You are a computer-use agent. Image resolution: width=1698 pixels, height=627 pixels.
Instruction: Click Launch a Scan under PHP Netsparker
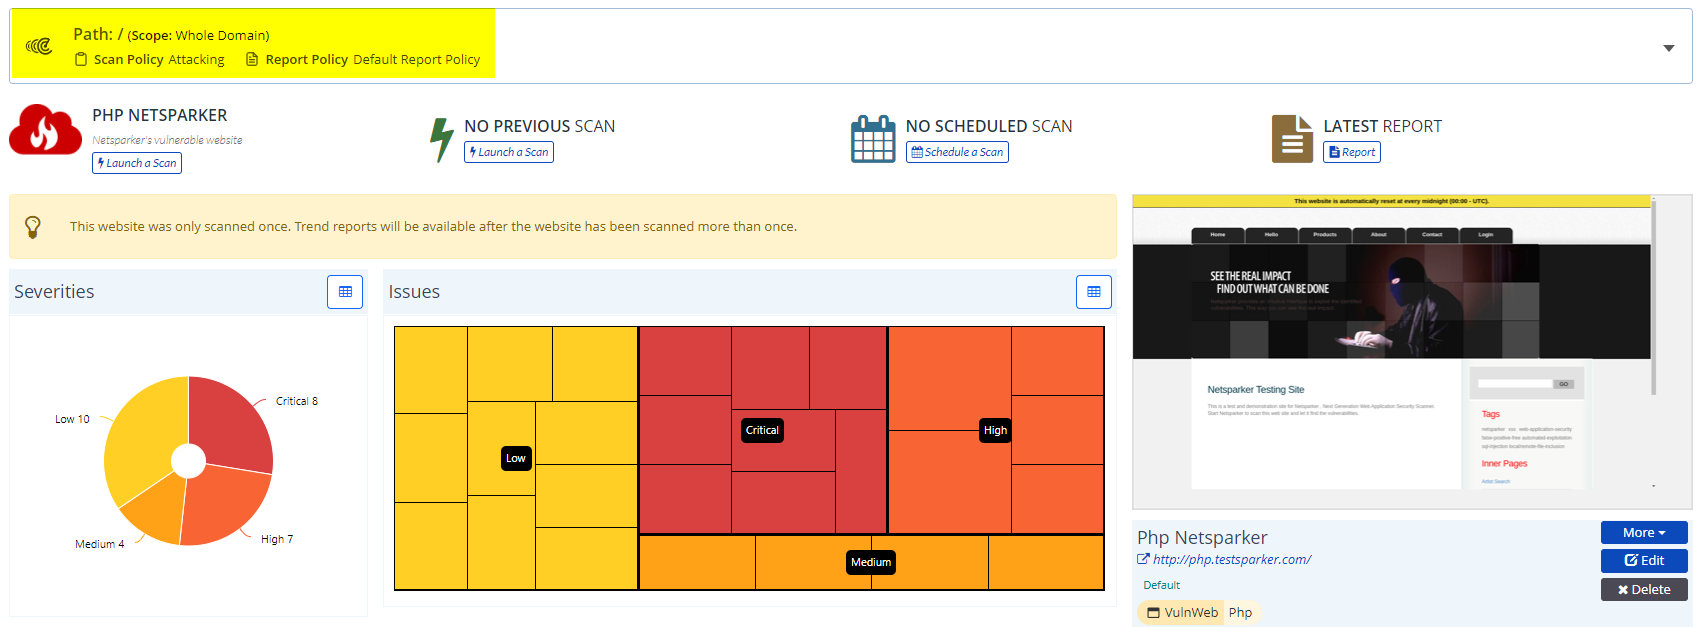pyautogui.click(x=137, y=163)
